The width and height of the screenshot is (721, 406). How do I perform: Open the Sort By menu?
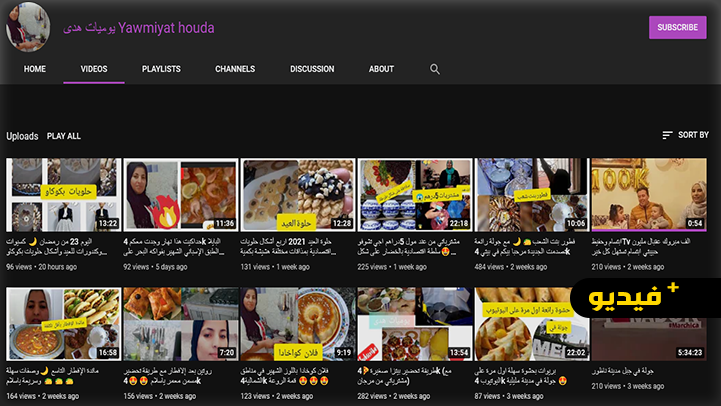point(685,135)
